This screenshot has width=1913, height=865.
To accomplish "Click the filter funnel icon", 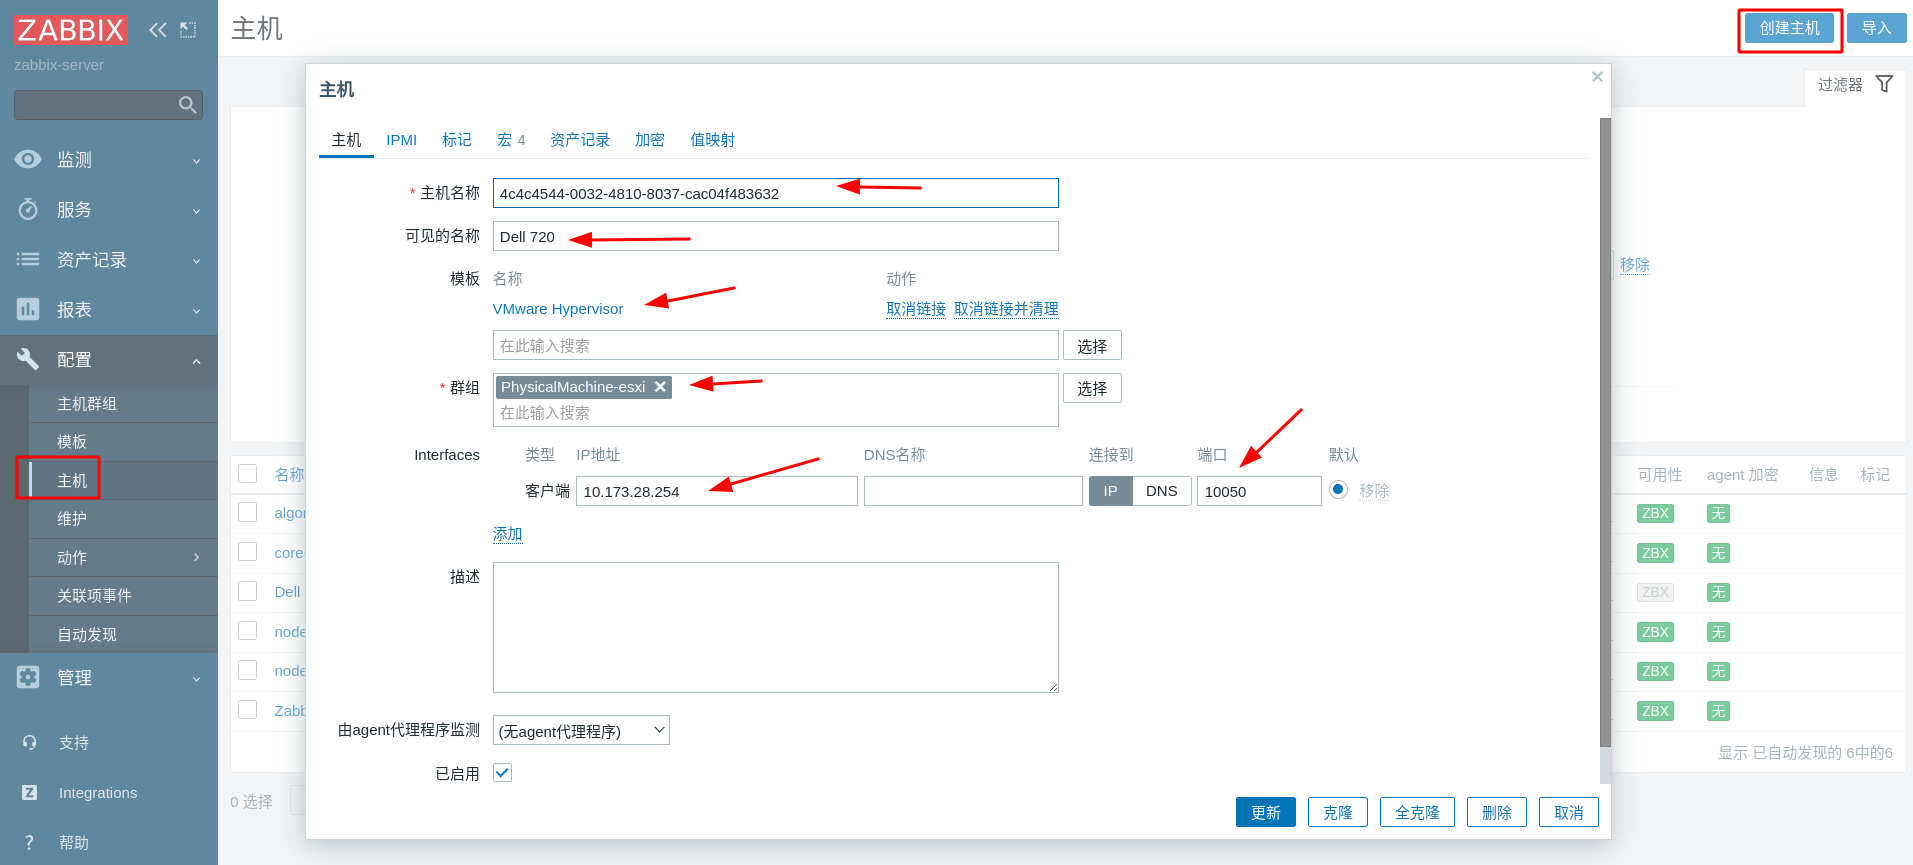I will (x=1884, y=84).
